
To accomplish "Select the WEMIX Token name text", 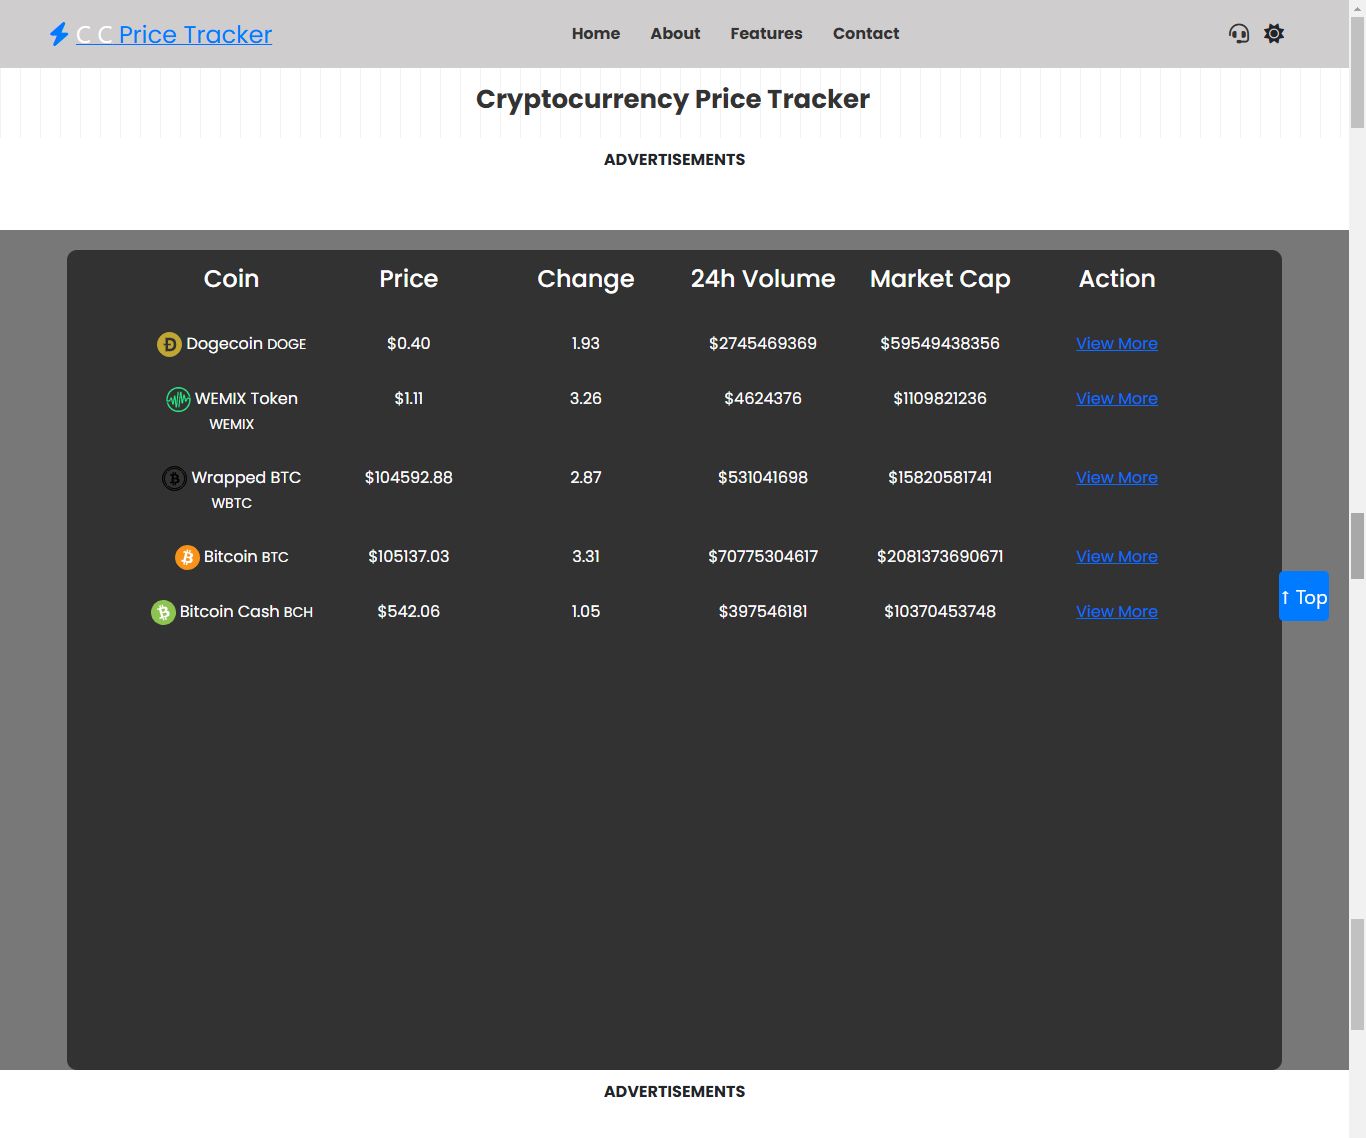I will (246, 398).
